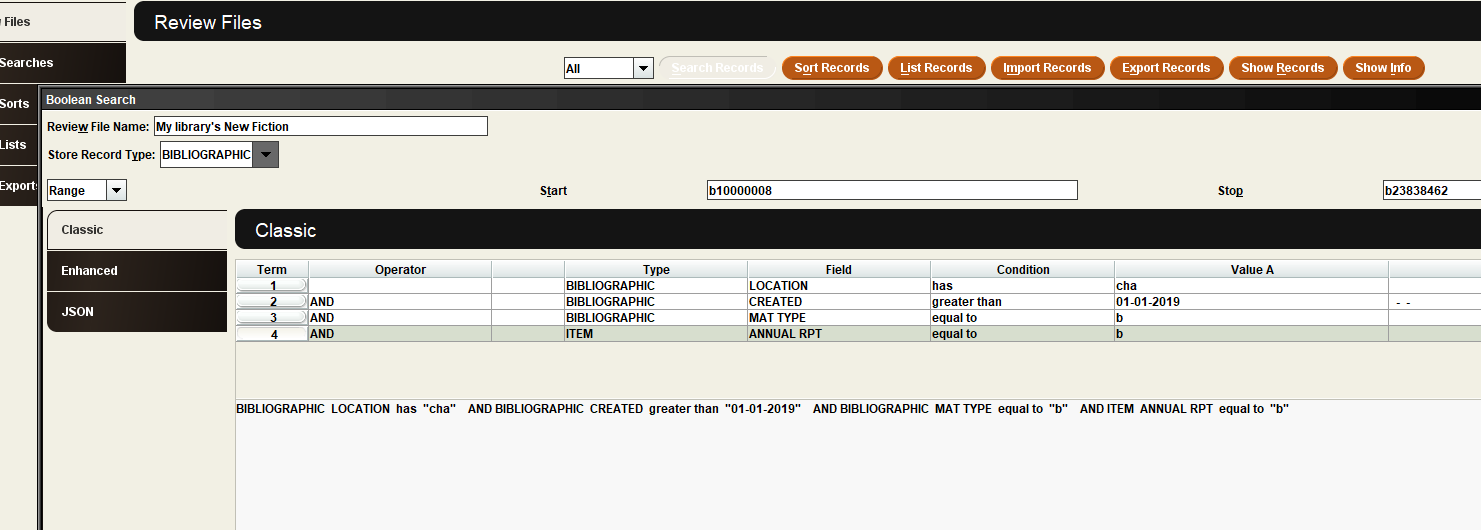Click the Stop record number field
Image resolution: width=1481 pixels, height=530 pixels.
click(1430, 190)
